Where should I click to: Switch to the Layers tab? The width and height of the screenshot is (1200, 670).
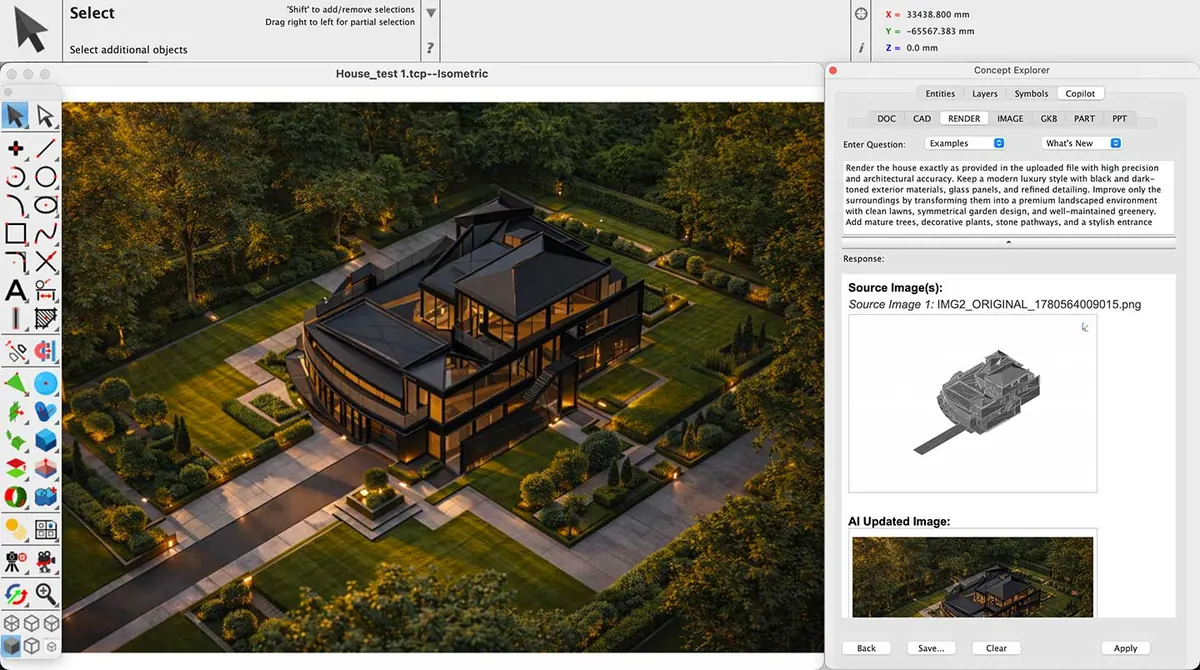985,93
